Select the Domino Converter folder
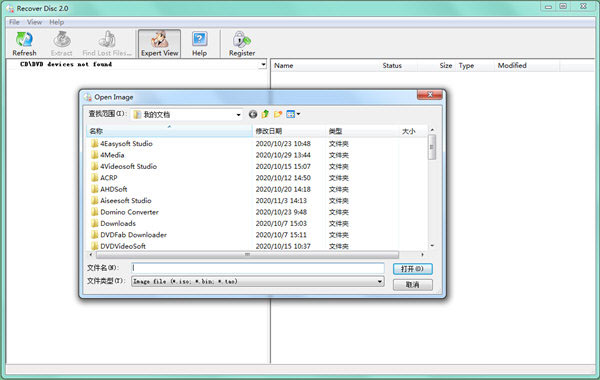 tap(129, 212)
